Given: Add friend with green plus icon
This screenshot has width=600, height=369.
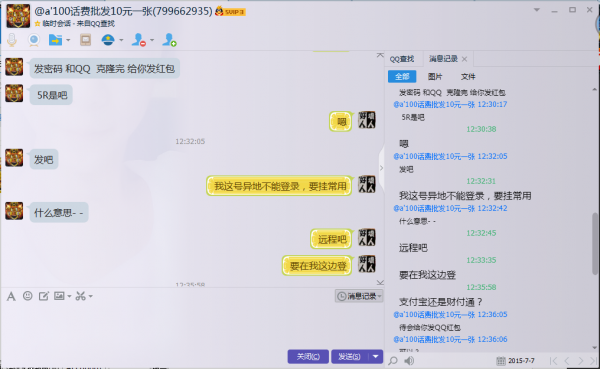Looking at the screenshot, I should coord(169,40).
